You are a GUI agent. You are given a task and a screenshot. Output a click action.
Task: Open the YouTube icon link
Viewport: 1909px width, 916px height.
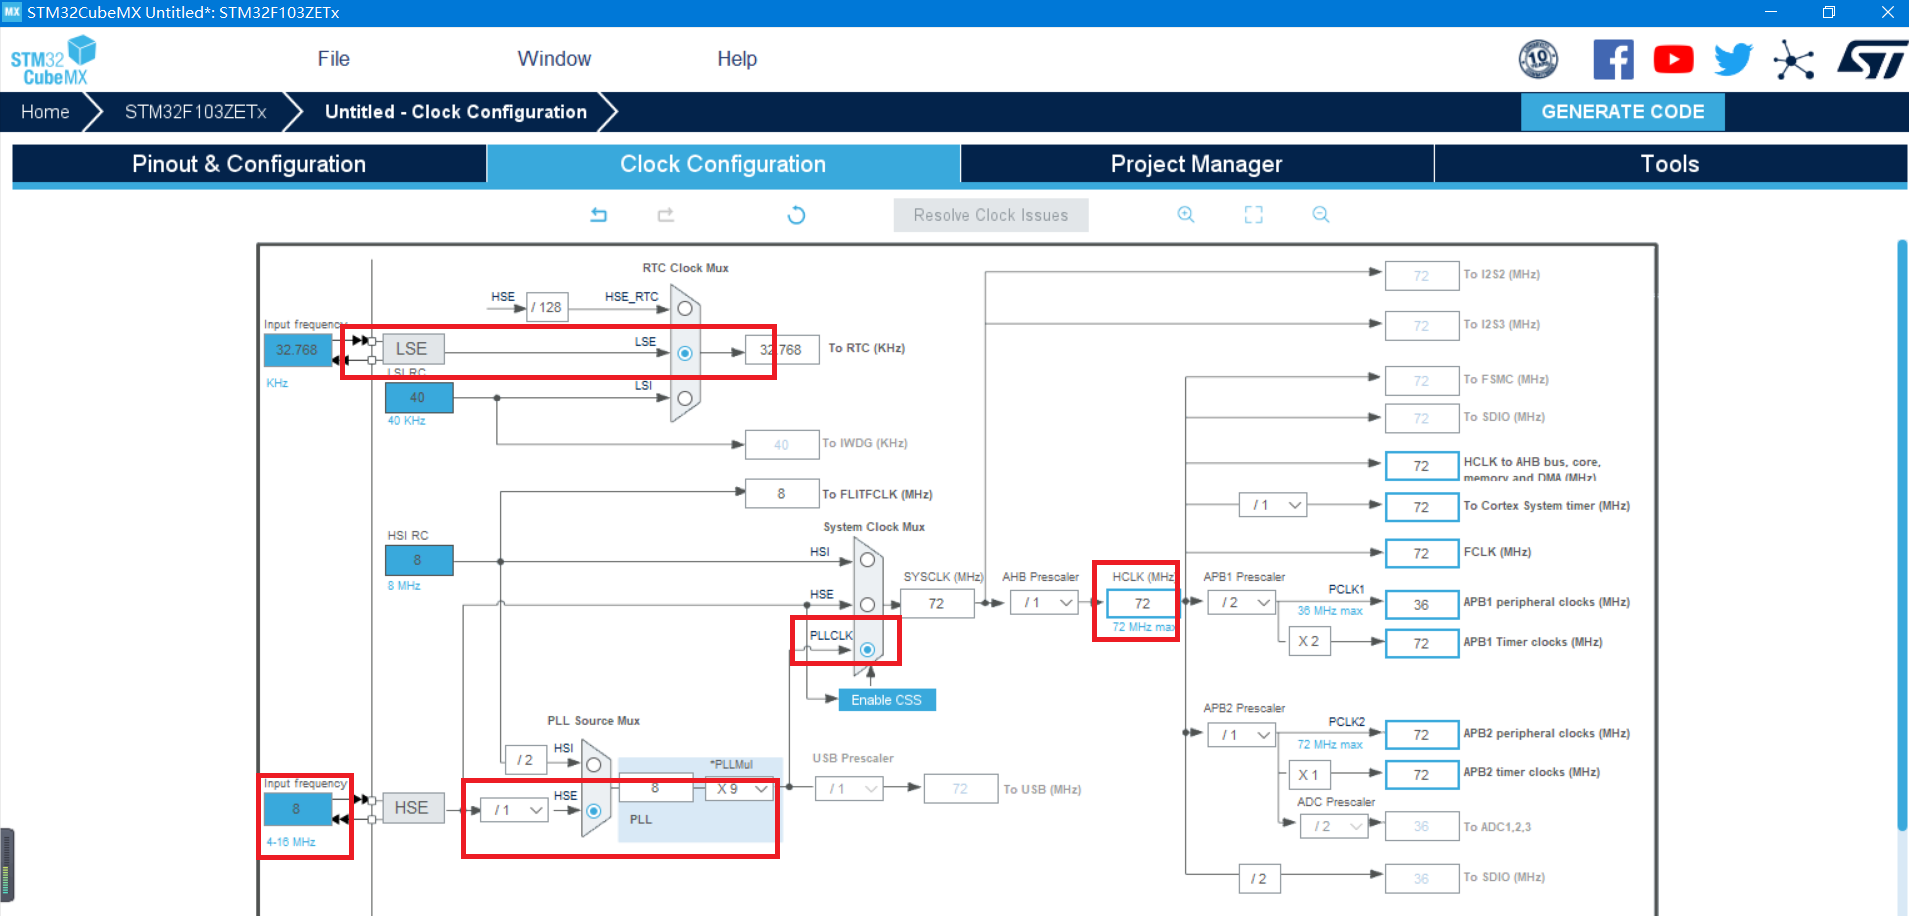coord(1673,60)
